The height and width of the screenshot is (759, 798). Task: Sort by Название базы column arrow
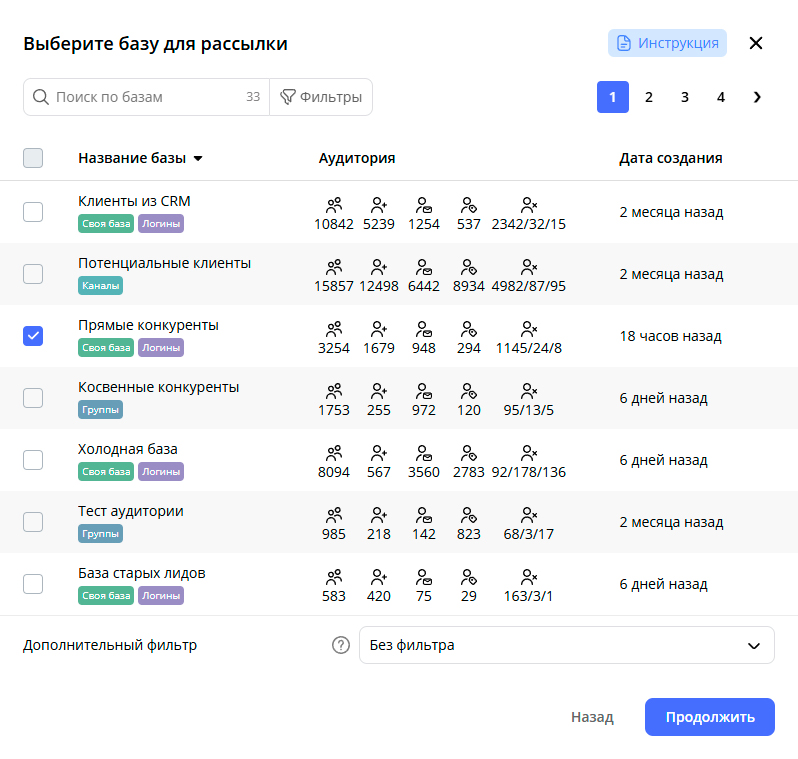tap(198, 158)
